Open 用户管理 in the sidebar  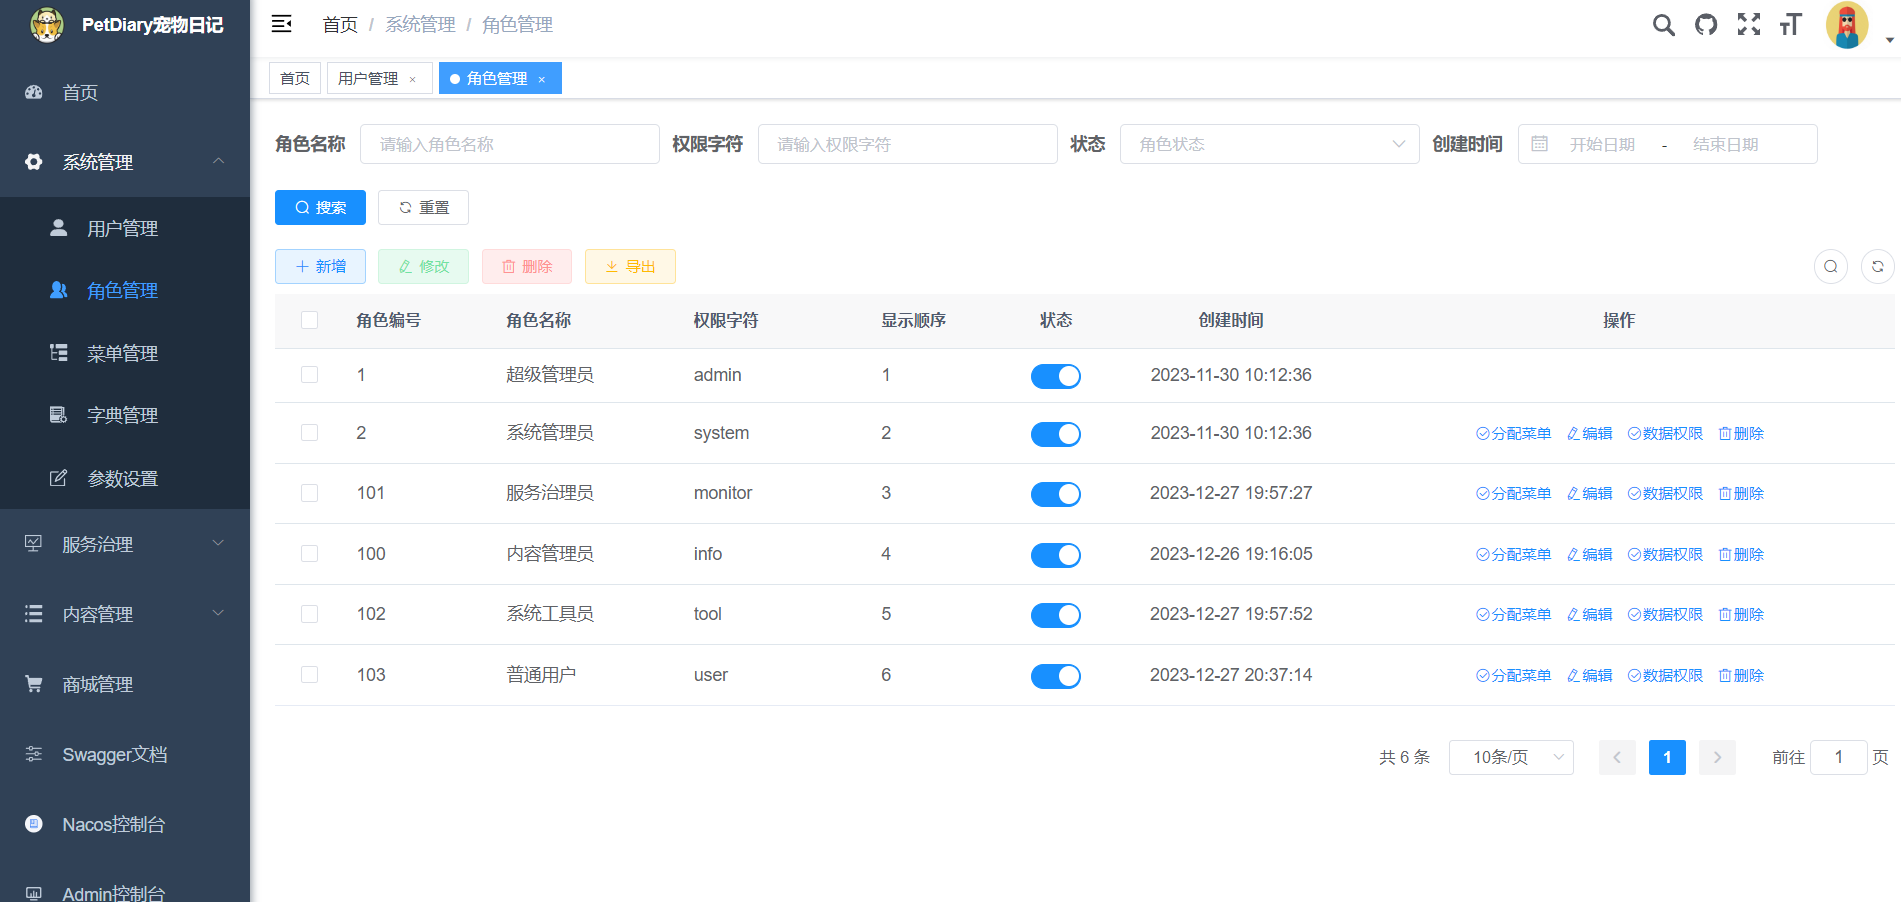click(125, 228)
